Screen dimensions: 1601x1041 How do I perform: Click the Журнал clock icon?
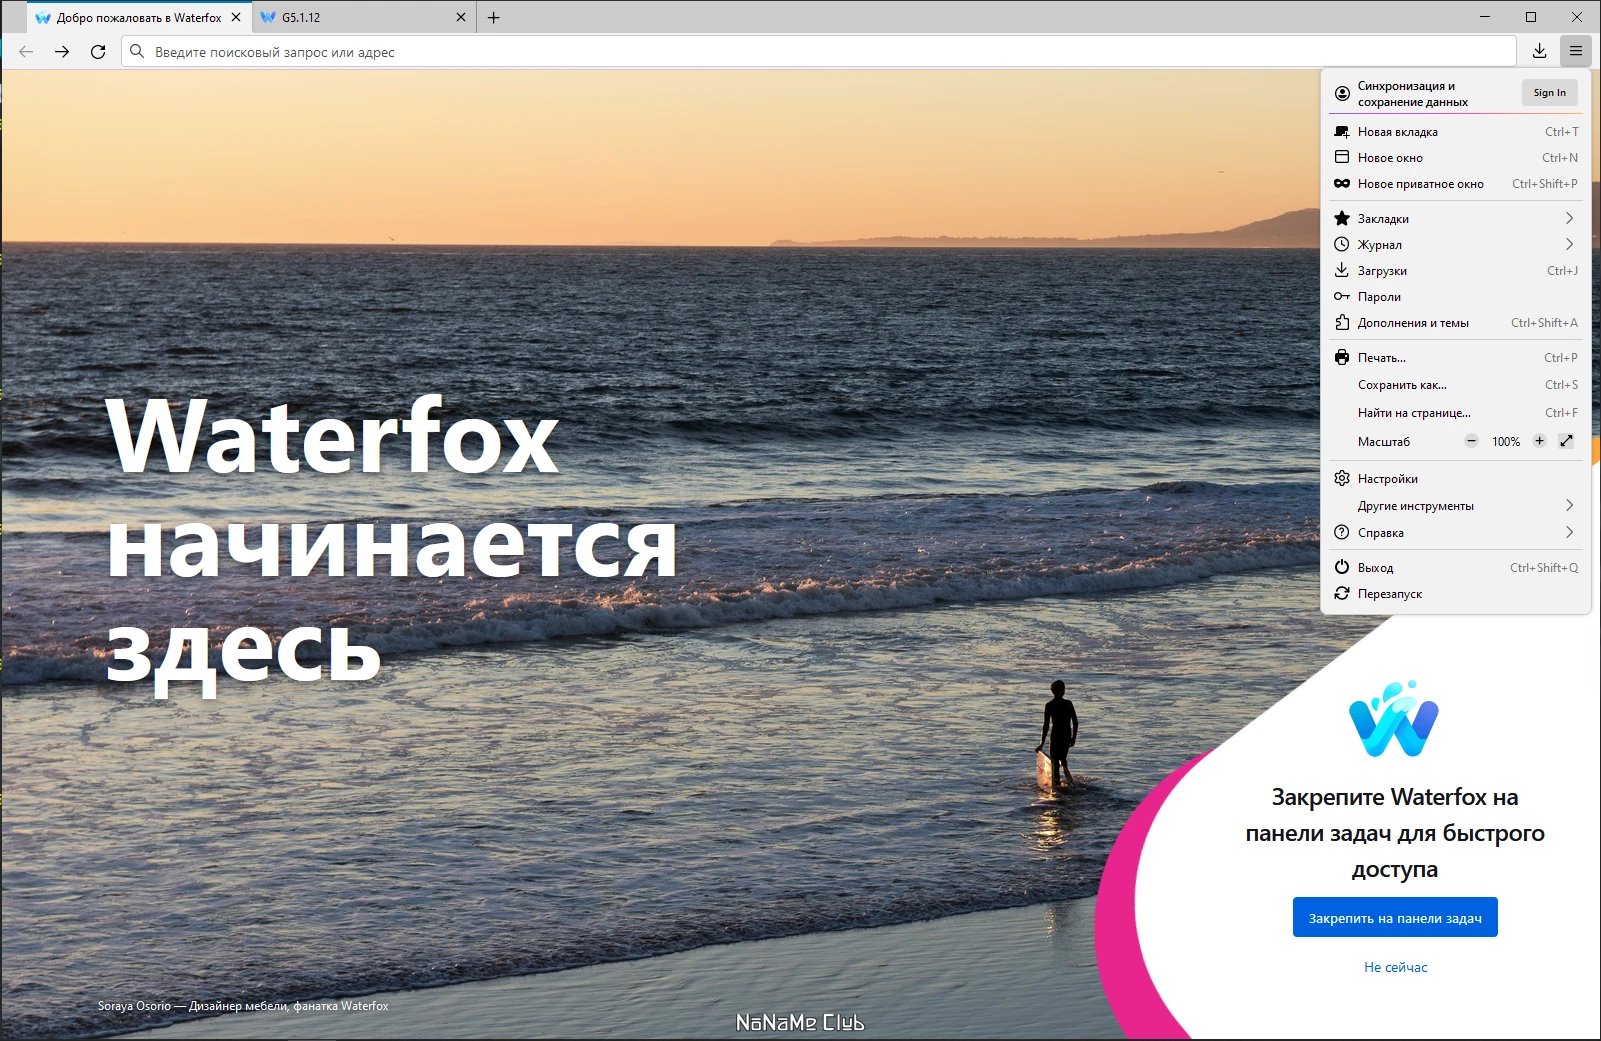coord(1342,244)
